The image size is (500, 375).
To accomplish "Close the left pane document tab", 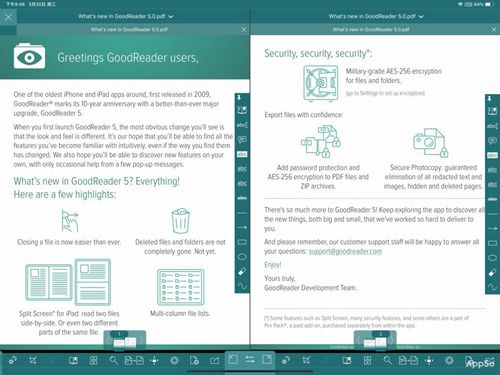I will (x=244, y=30).
